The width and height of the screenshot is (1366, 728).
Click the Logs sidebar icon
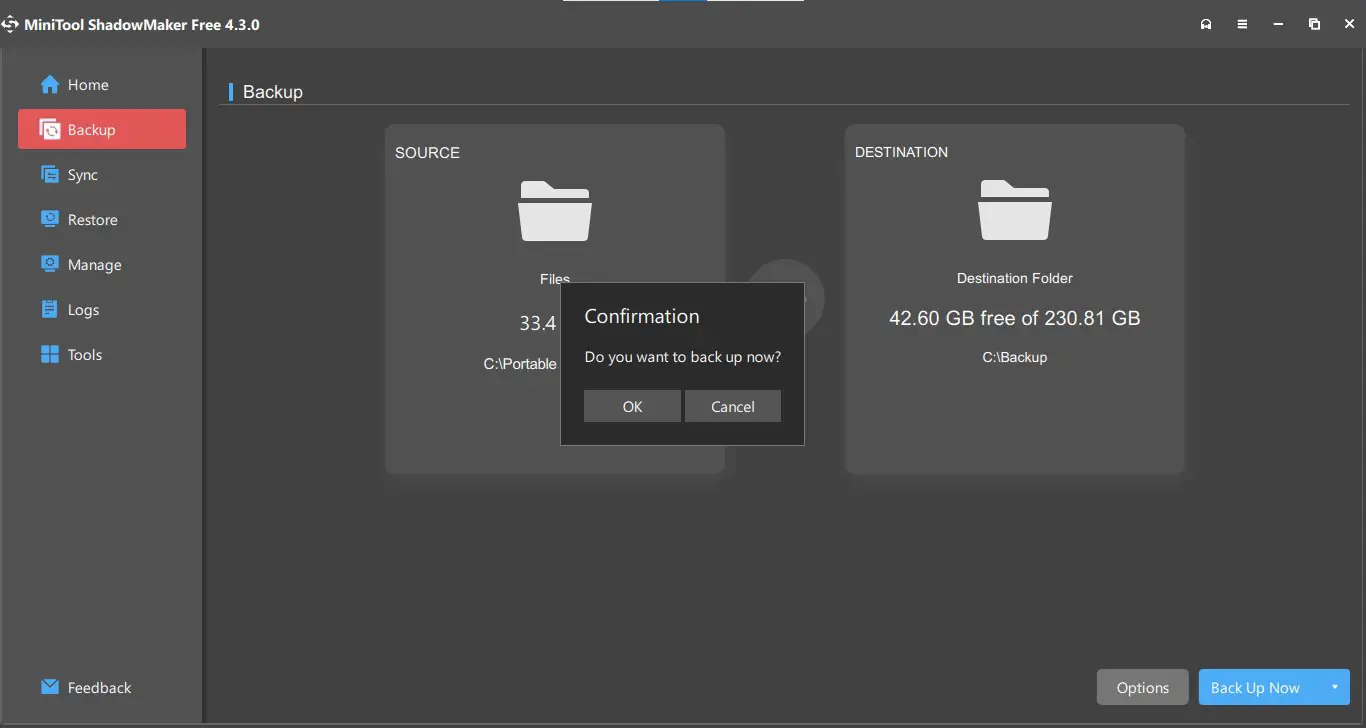click(50, 310)
